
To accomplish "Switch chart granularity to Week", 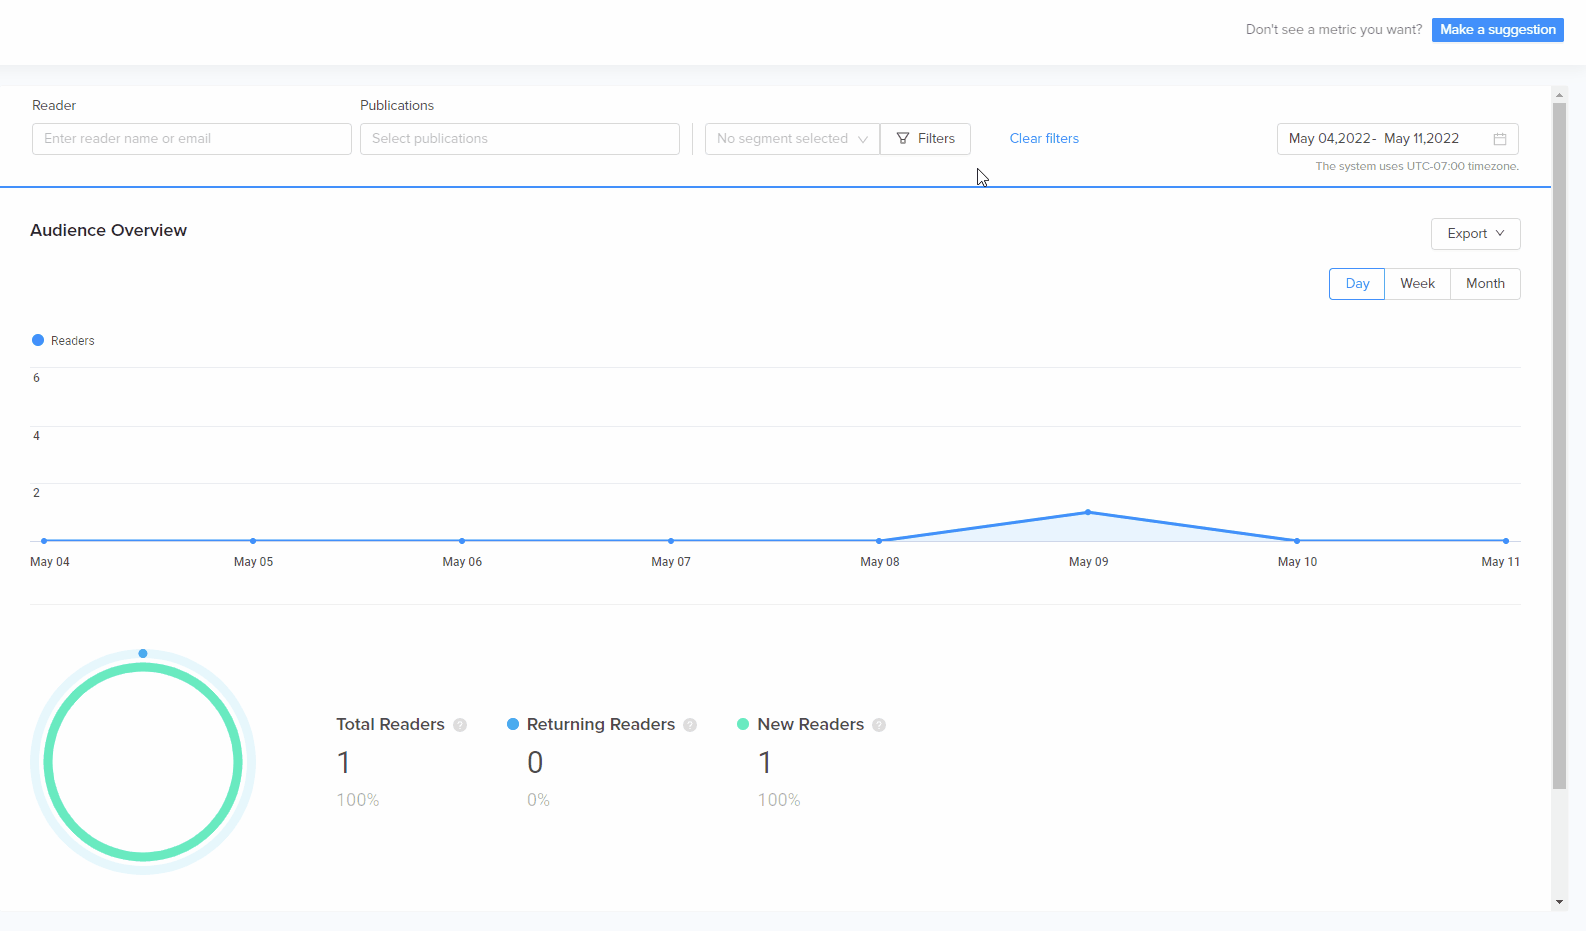I will coord(1417,284).
